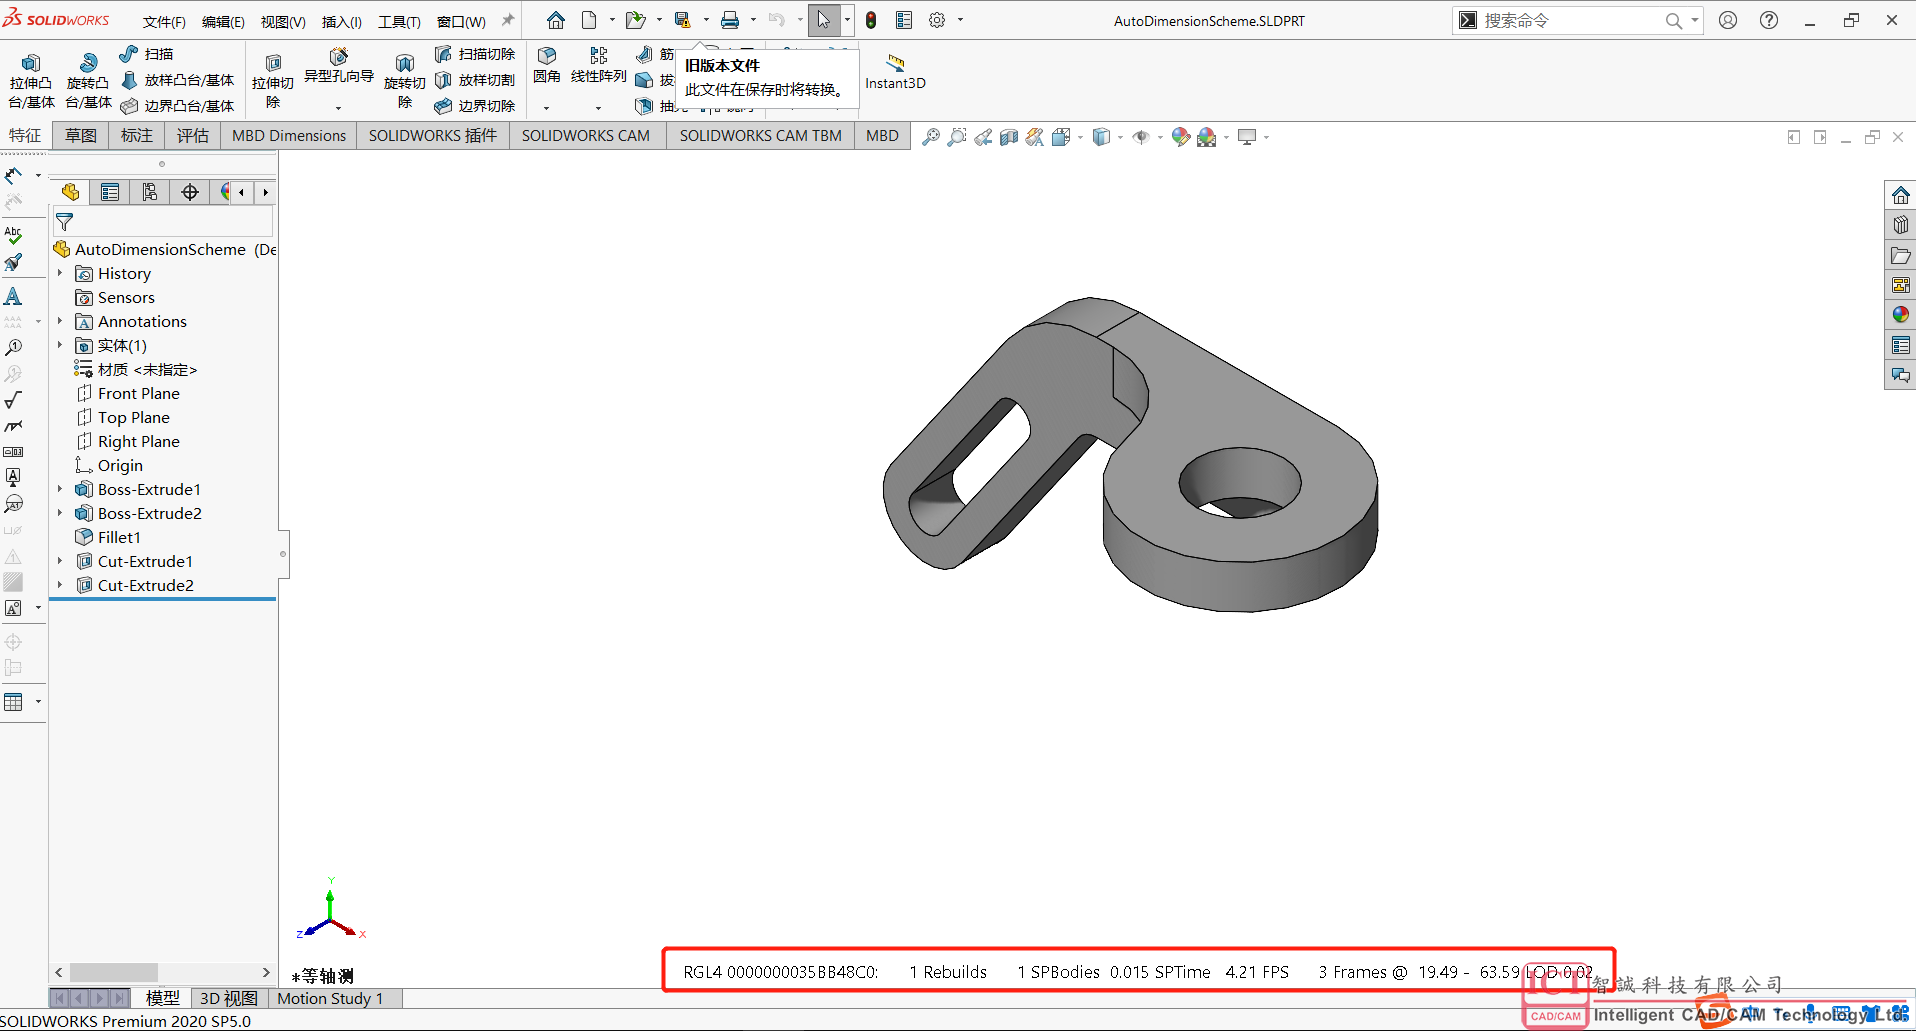Switch to the Motion Study 1 tab
Viewport: 1916px width, 1031px height.
(330, 998)
